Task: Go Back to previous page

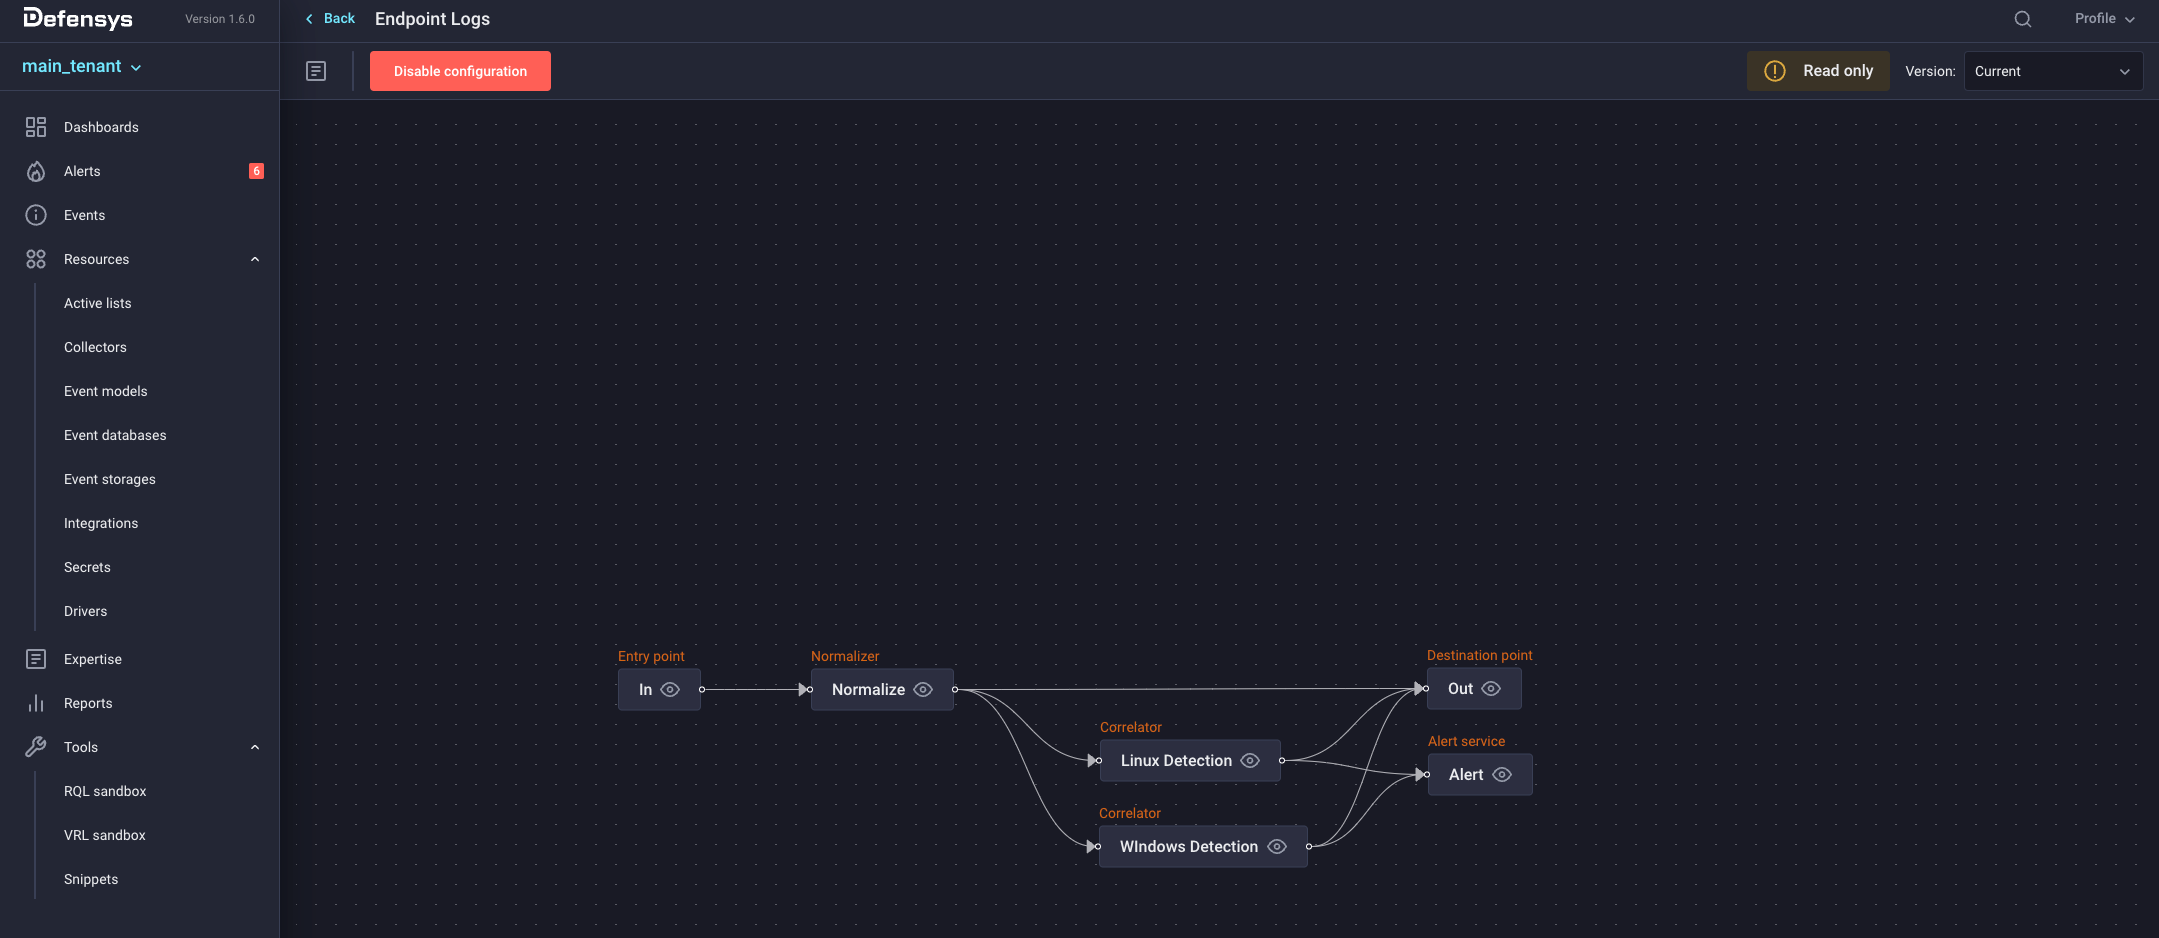Action: coord(331,19)
